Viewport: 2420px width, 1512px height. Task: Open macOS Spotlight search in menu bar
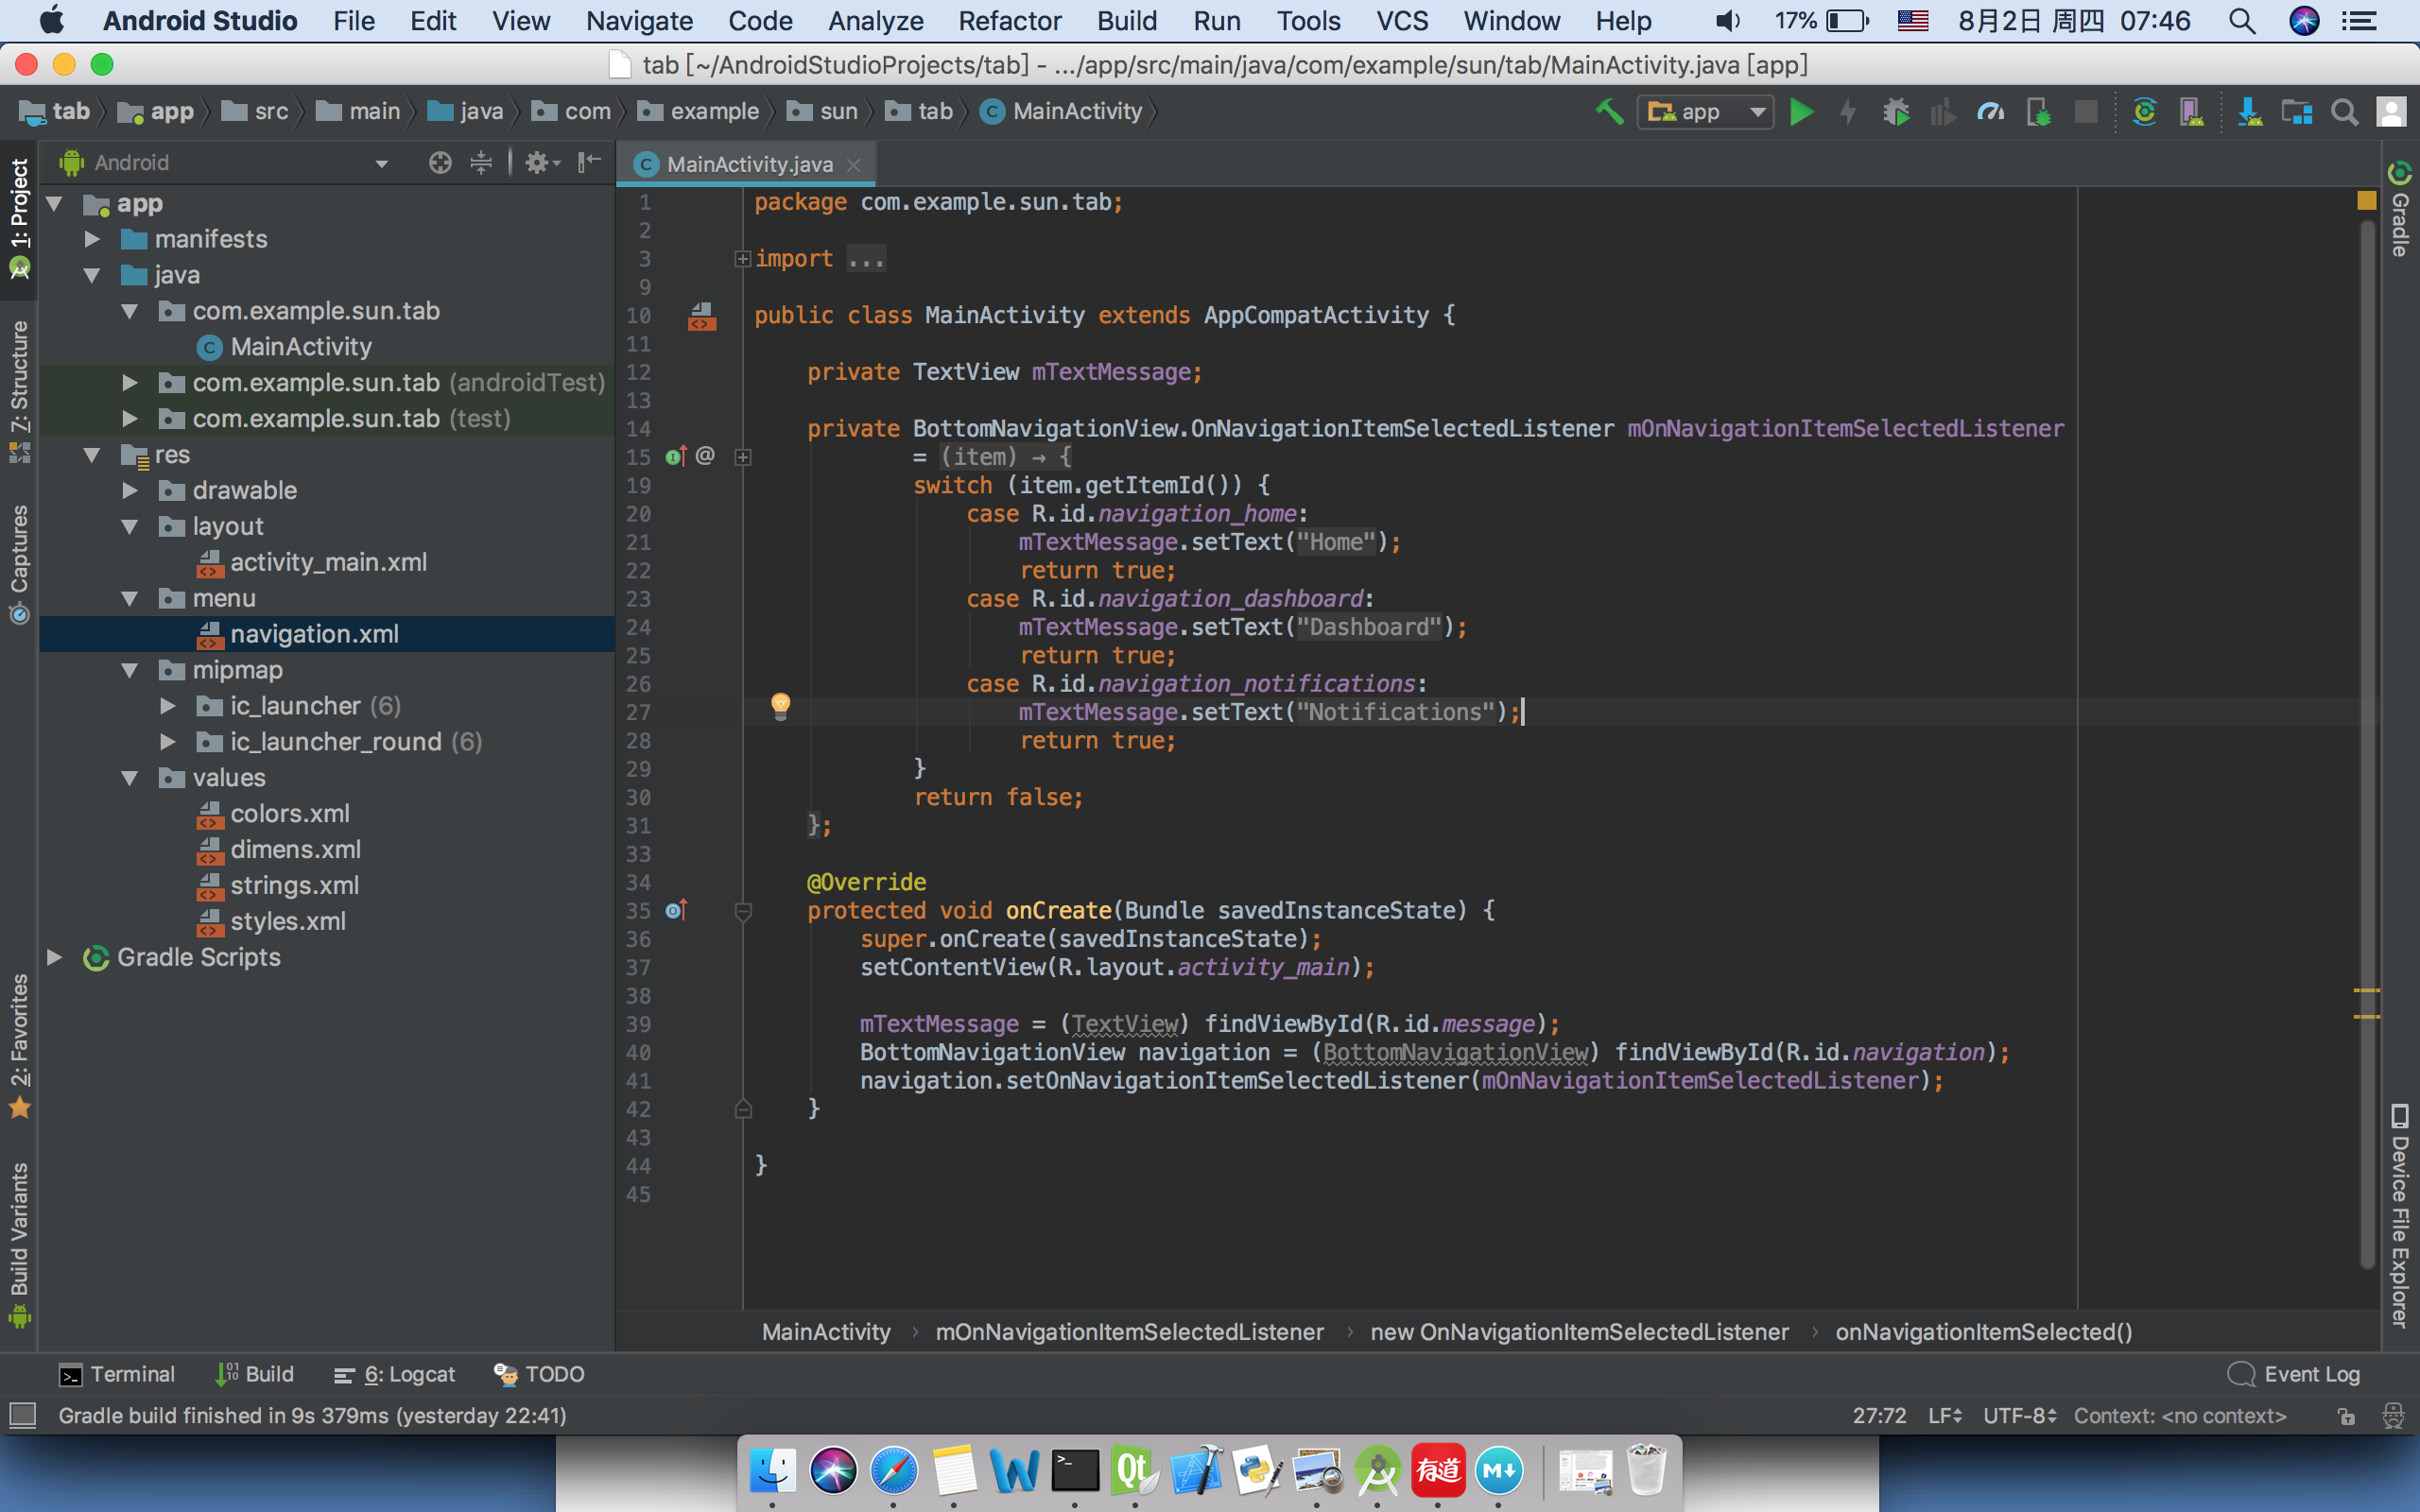(2242, 21)
